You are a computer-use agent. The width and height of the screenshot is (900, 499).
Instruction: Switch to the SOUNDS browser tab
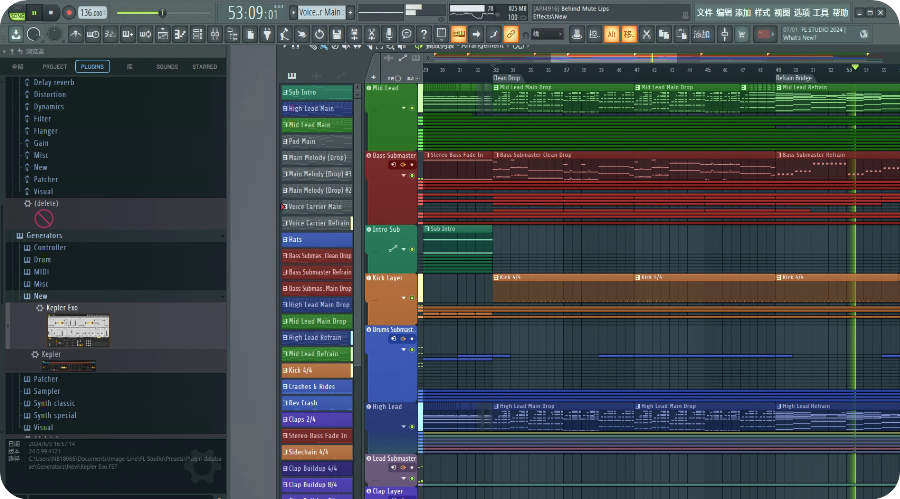coord(167,67)
